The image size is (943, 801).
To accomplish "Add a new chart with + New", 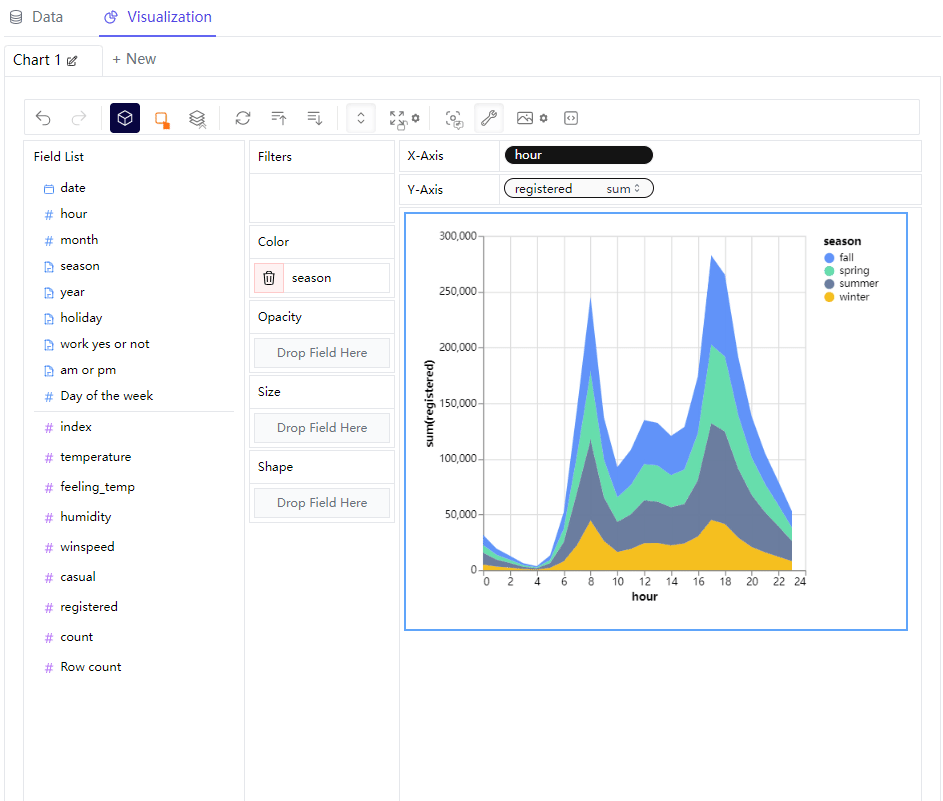I will tap(134, 59).
